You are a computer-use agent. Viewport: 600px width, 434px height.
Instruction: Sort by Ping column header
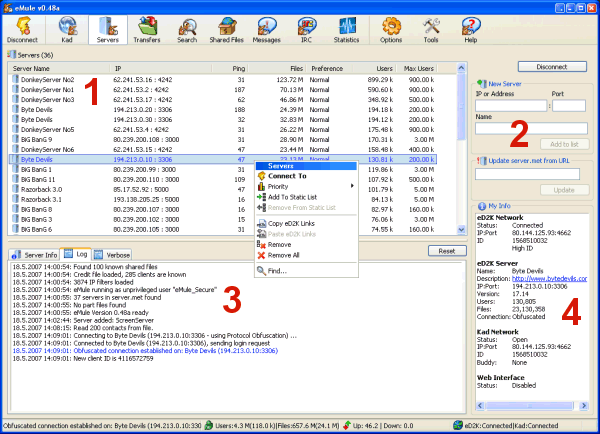(230, 69)
